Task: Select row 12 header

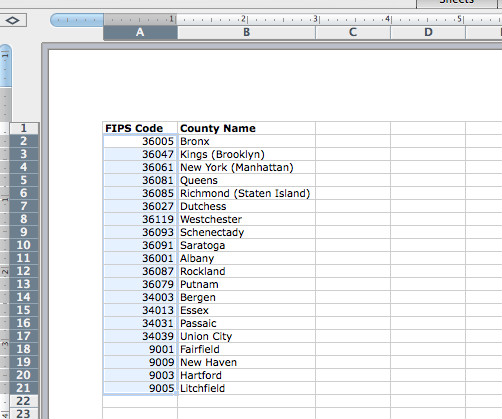Action: [24, 271]
